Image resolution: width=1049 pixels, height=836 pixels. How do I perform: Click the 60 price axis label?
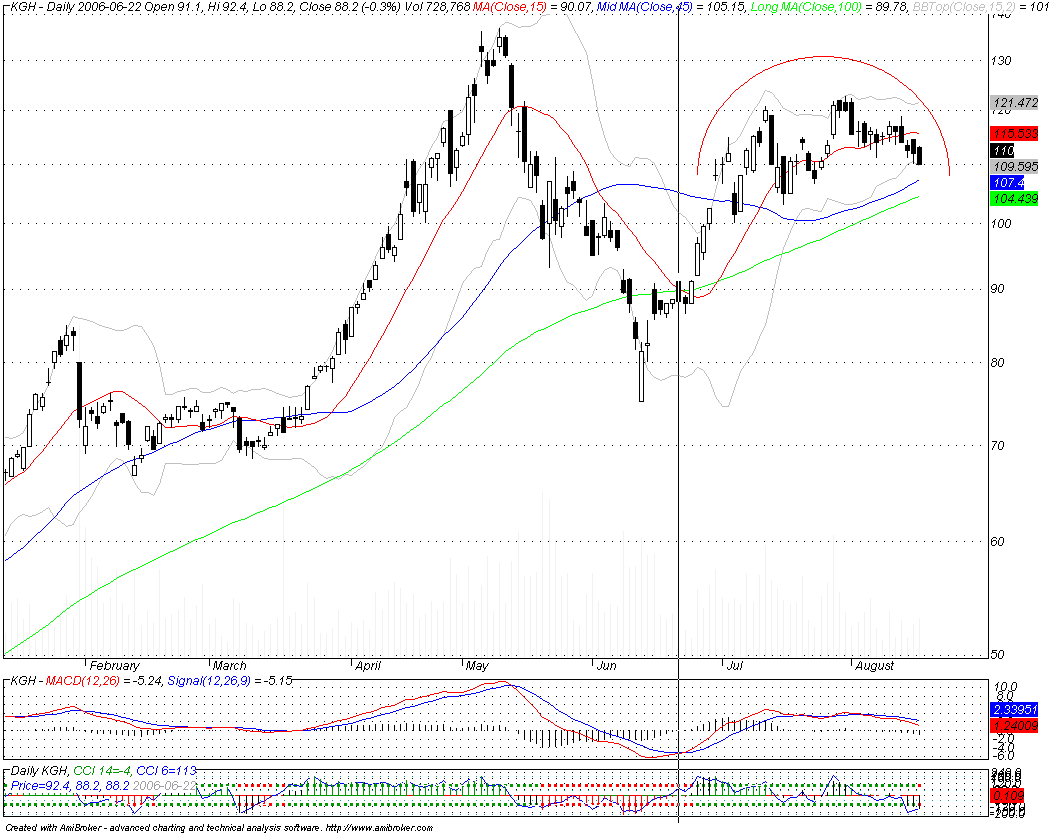pos(997,542)
